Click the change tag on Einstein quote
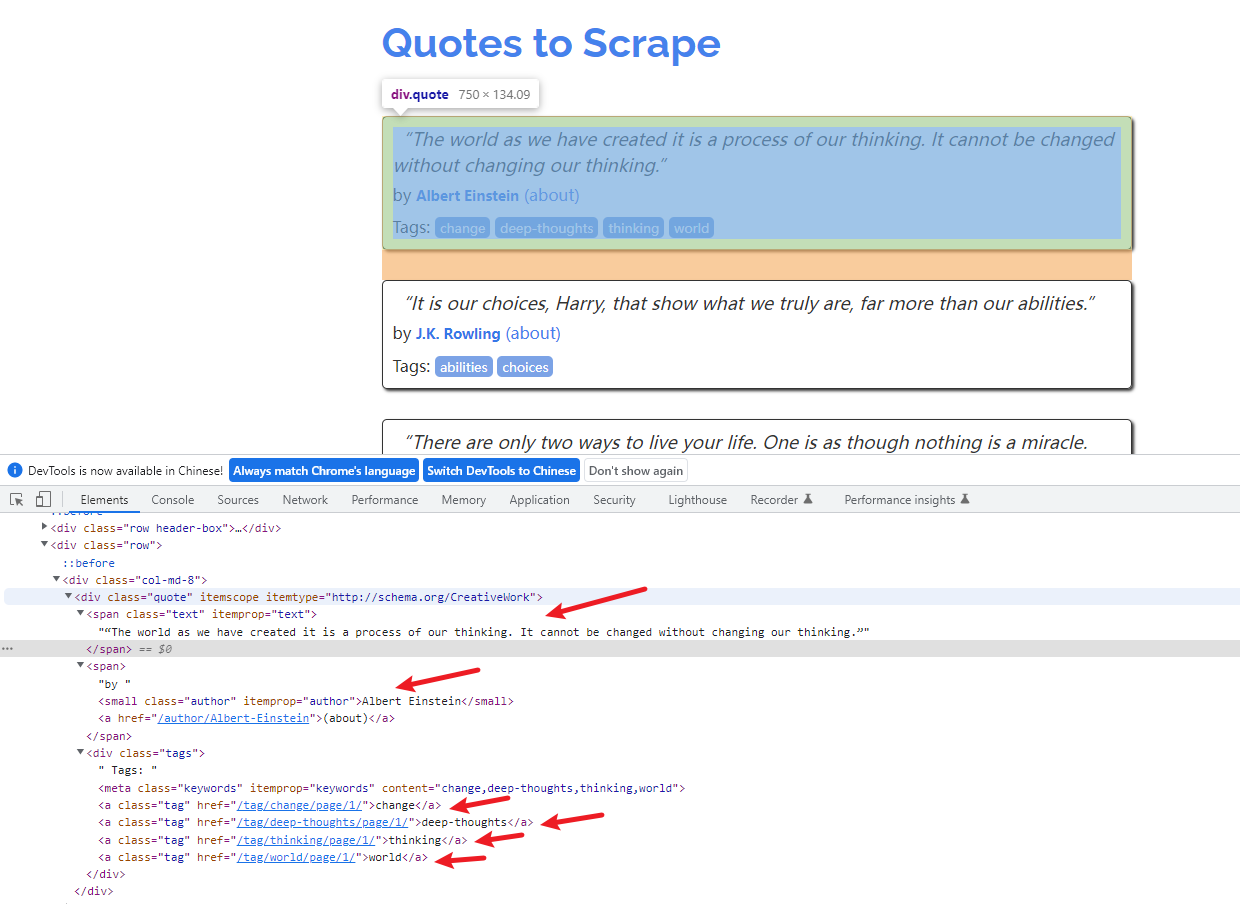The image size is (1240, 904). [462, 228]
